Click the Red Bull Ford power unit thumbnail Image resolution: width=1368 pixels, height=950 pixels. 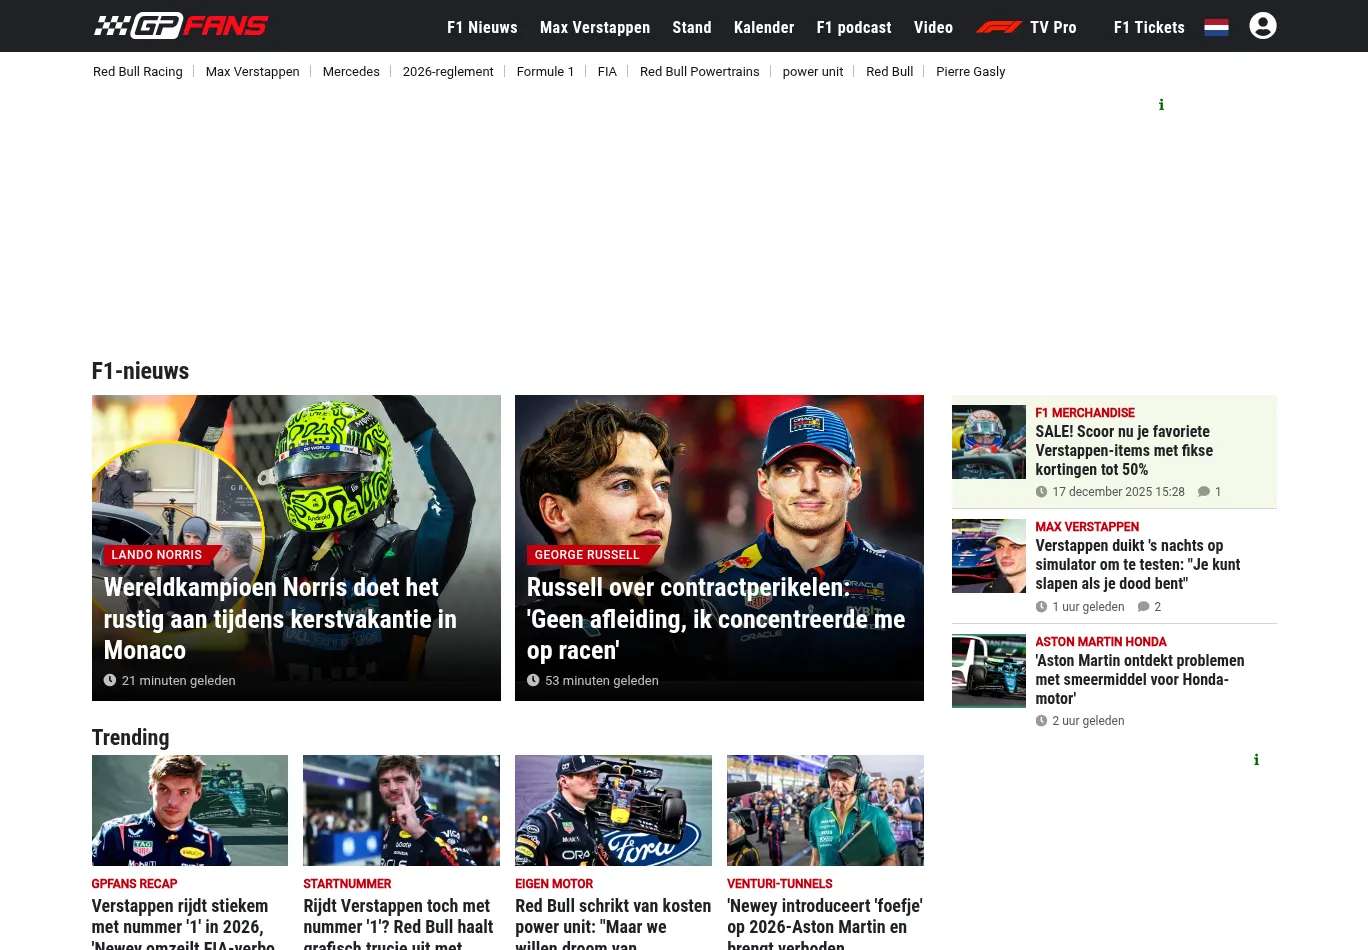pyautogui.click(x=613, y=810)
